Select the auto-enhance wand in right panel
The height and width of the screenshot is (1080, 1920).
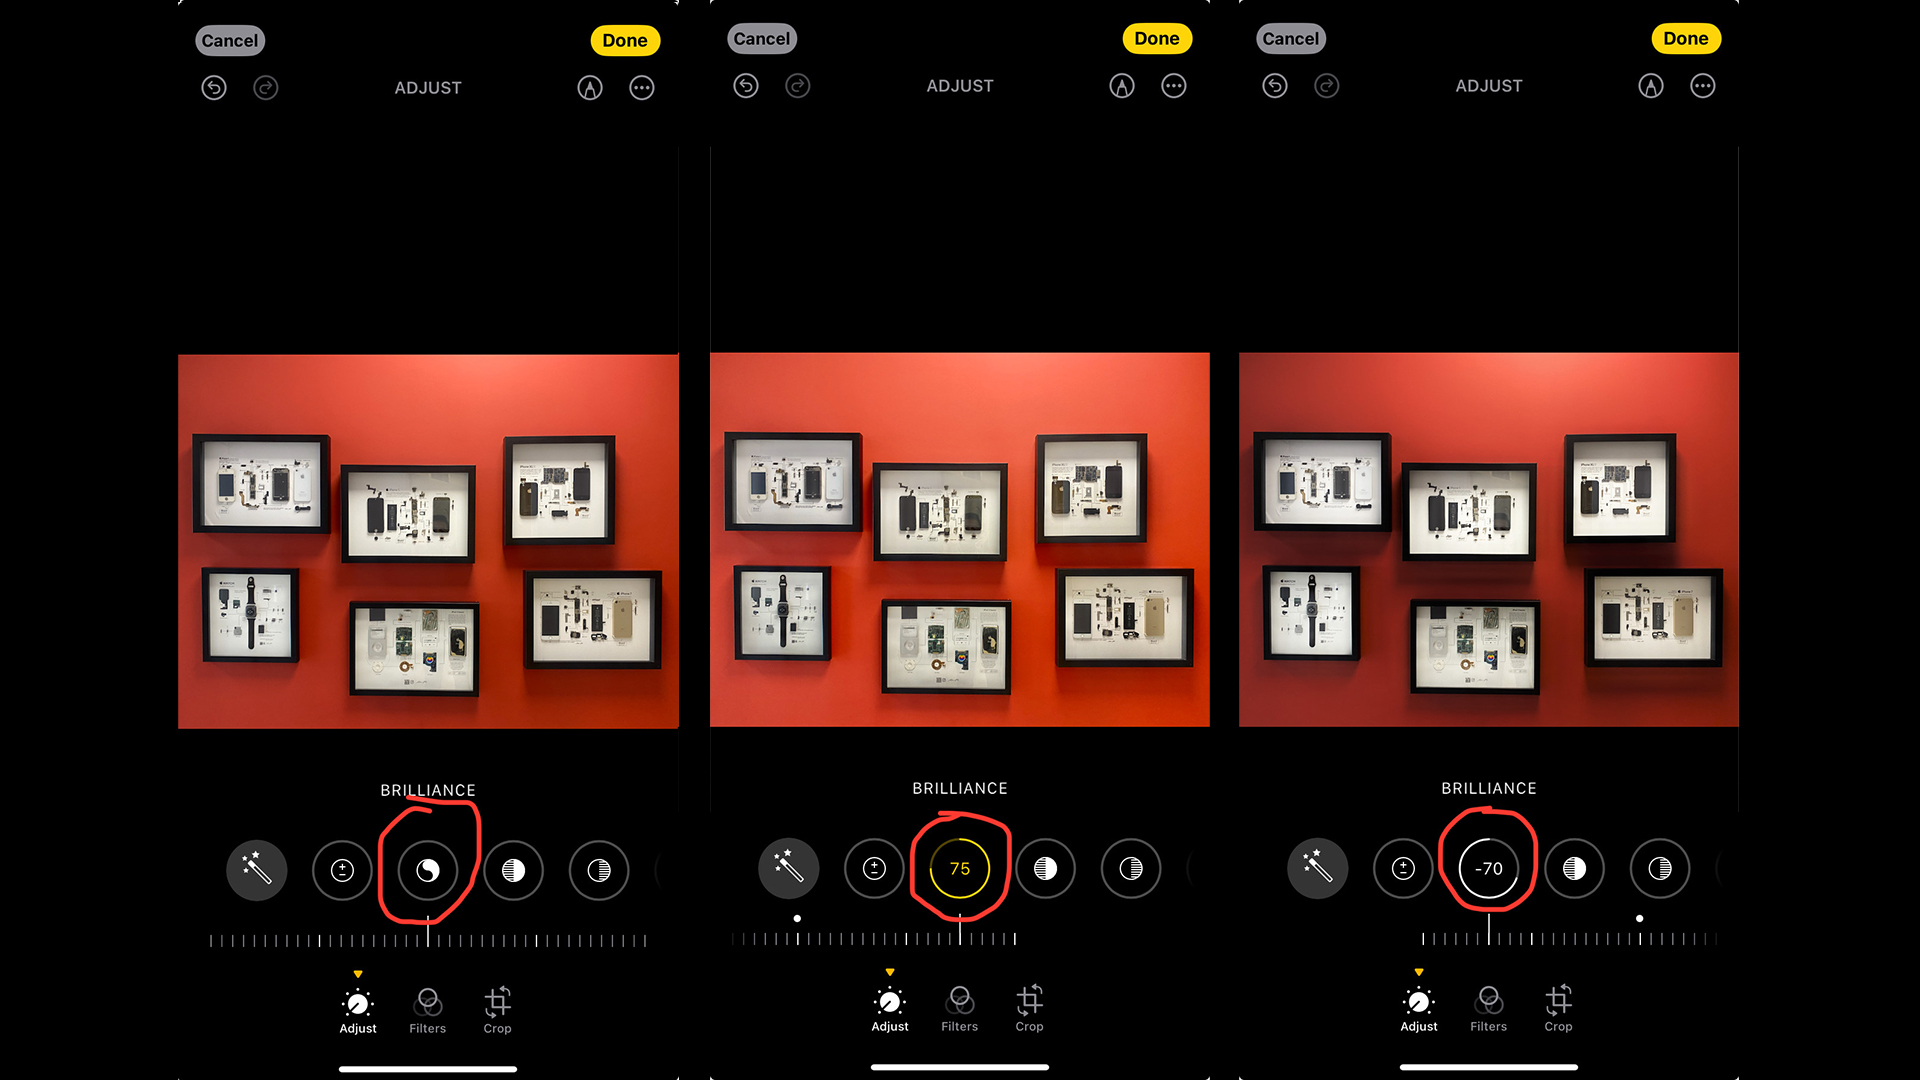[x=1315, y=868]
